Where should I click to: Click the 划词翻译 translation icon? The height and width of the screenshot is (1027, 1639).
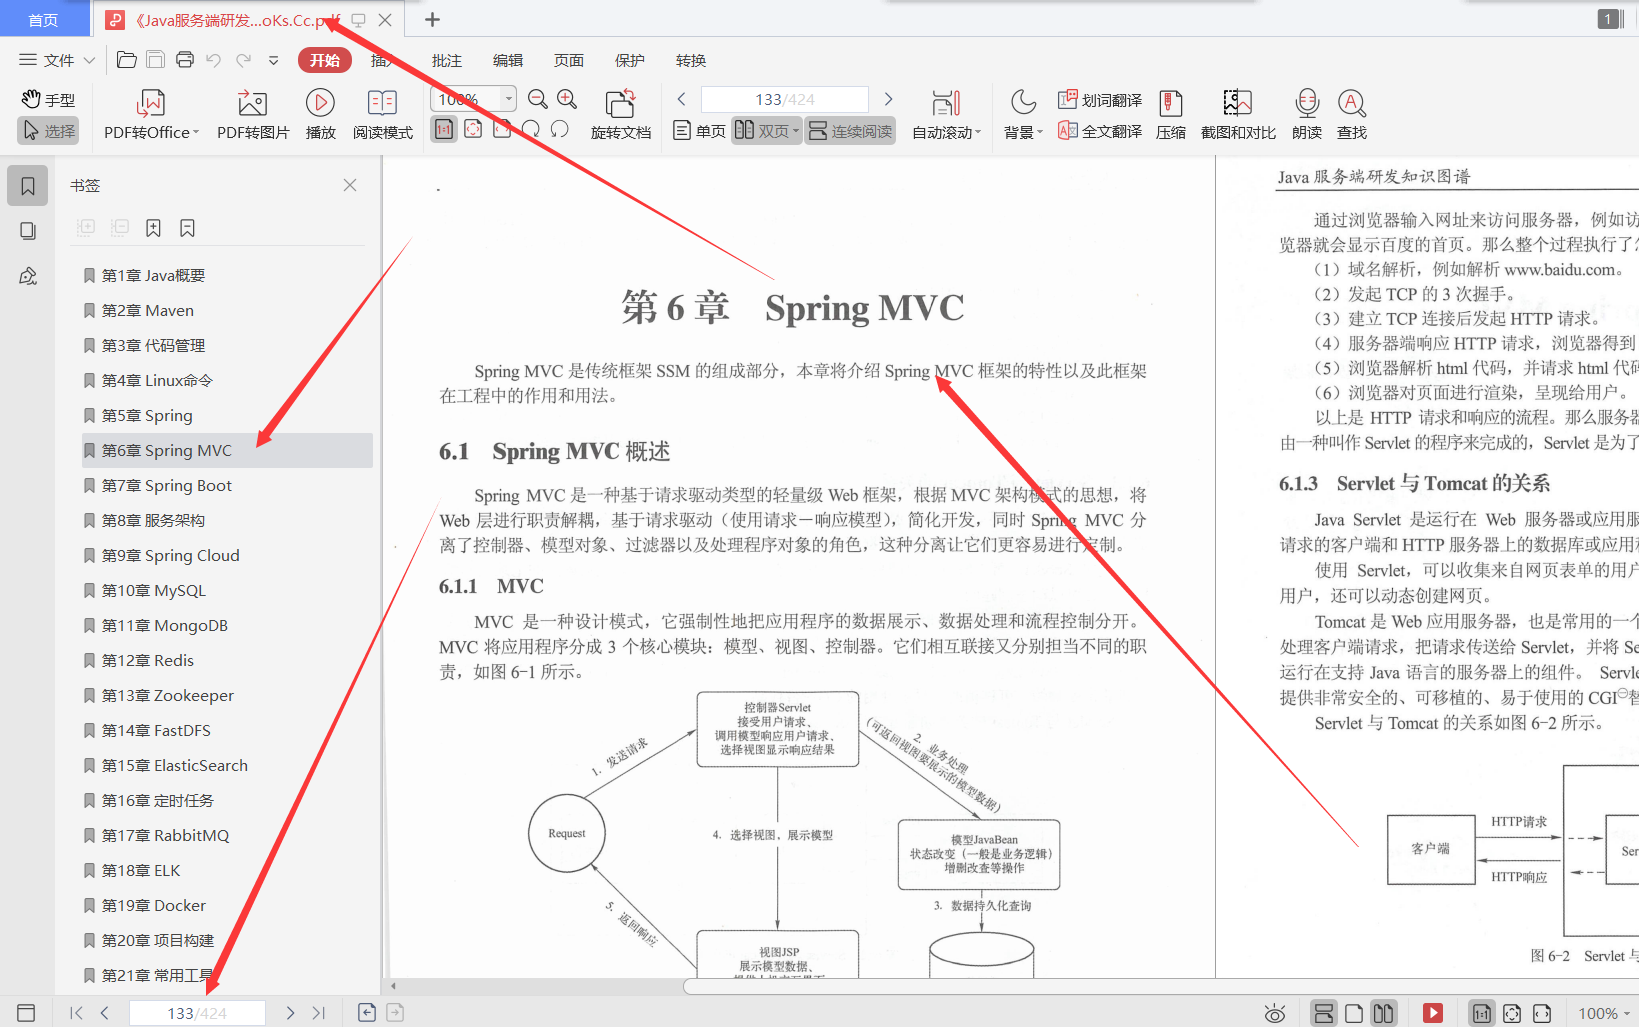(1099, 99)
